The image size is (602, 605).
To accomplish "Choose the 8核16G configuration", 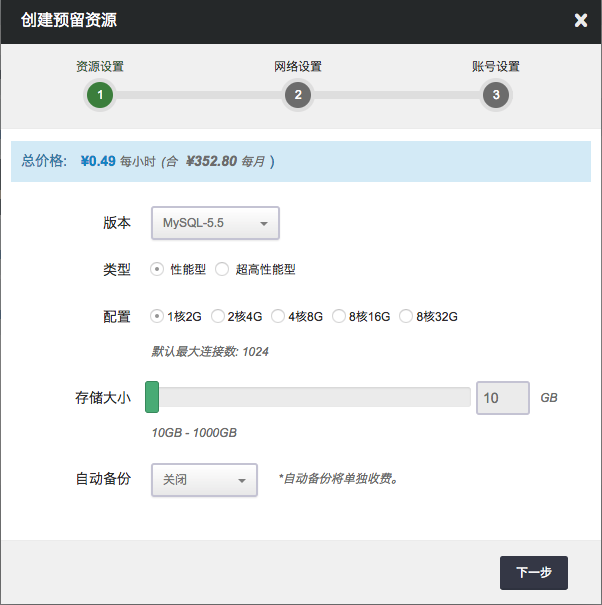I will pyautogui.click(x=339, y=317).
